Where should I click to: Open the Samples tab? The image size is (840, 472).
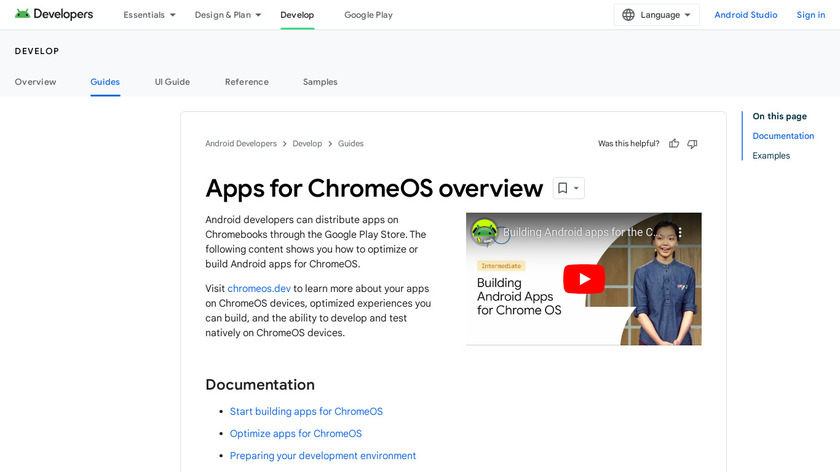(x=320, y=82)
